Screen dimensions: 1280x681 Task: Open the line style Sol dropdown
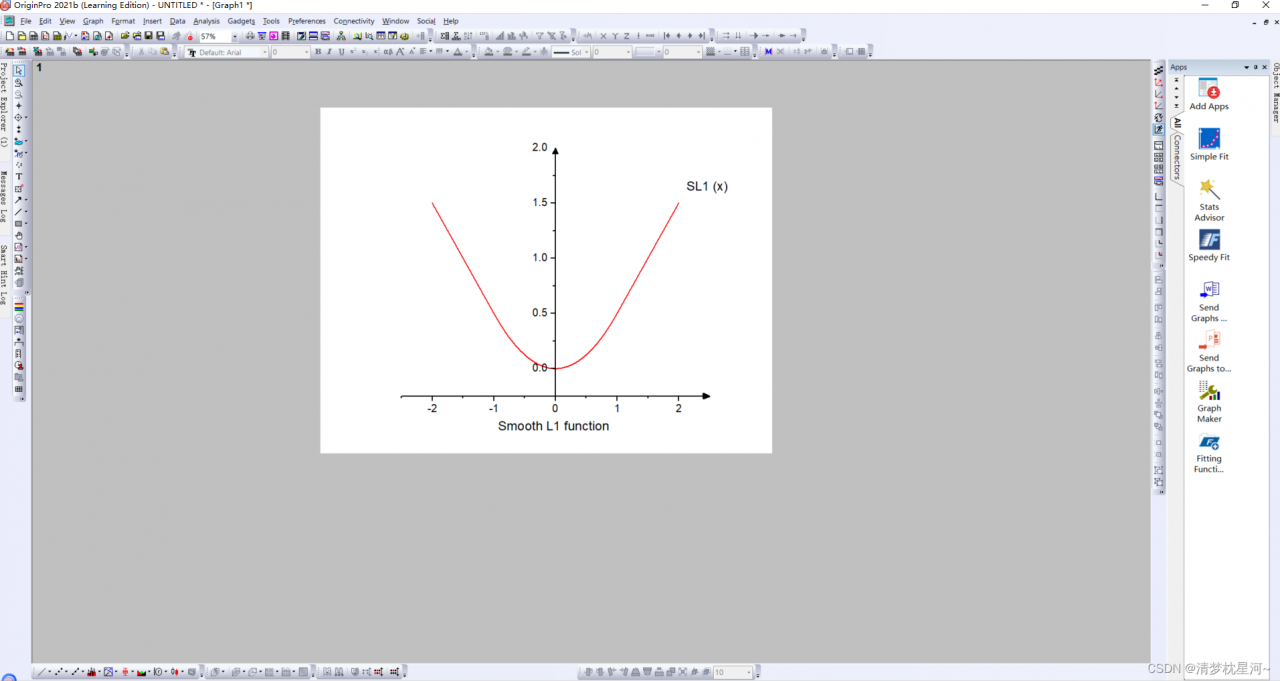tap(588, 52)
